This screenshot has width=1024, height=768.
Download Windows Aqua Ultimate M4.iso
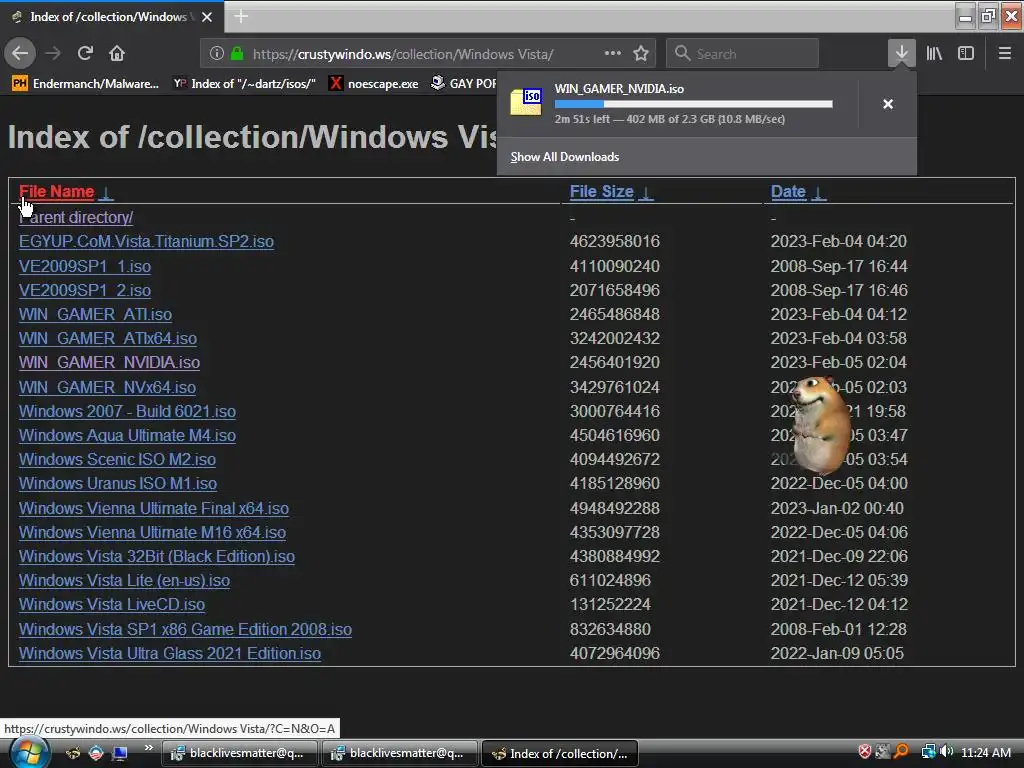(x=127, y=435)
